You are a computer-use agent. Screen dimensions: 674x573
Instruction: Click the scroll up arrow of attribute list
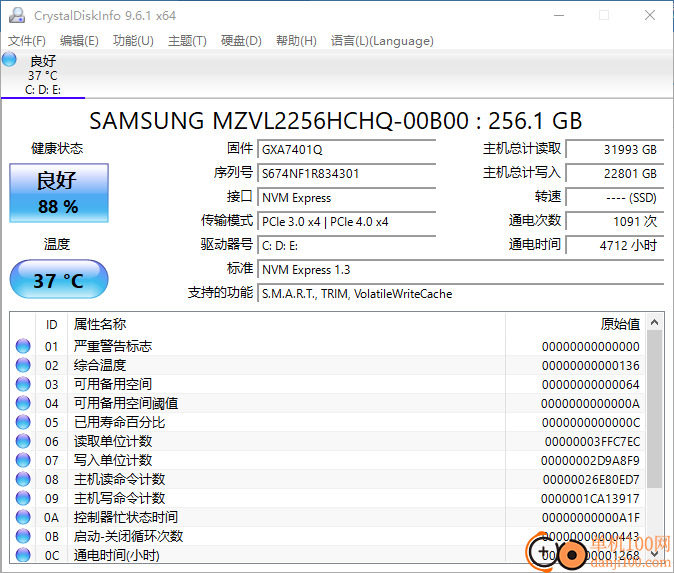click(655, 322)
